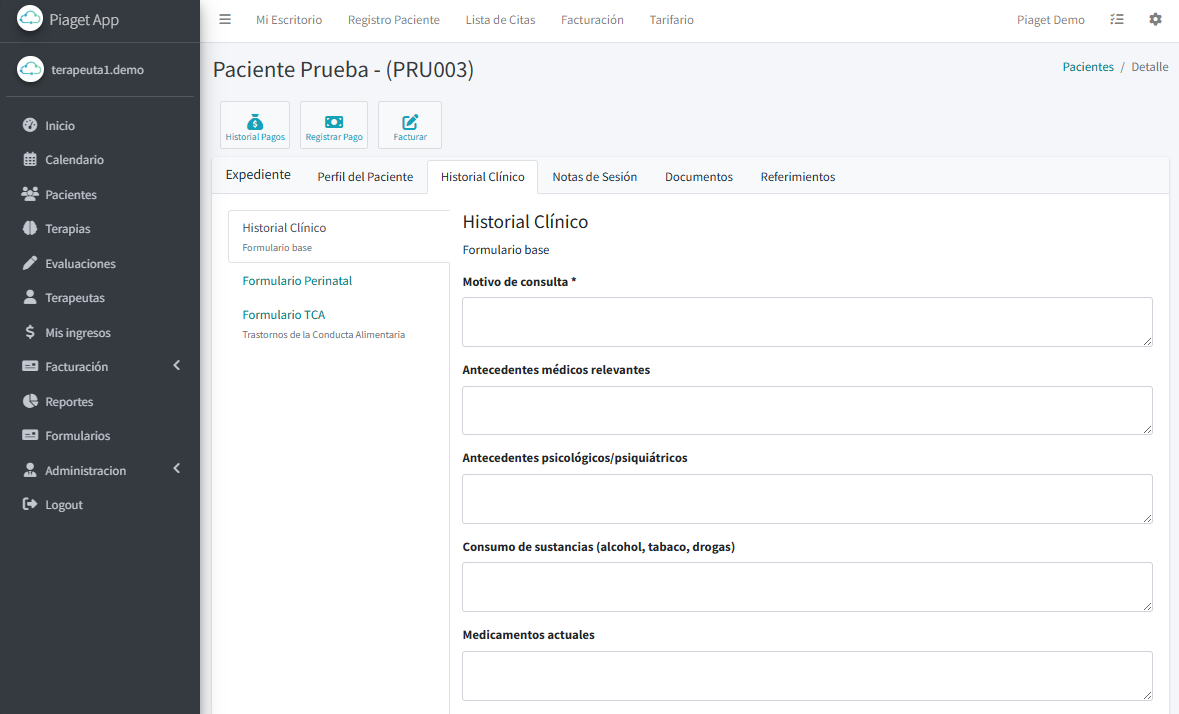1179x714 pixels.
Task: Click the Facturar edit icon
Action: [410, 122]
